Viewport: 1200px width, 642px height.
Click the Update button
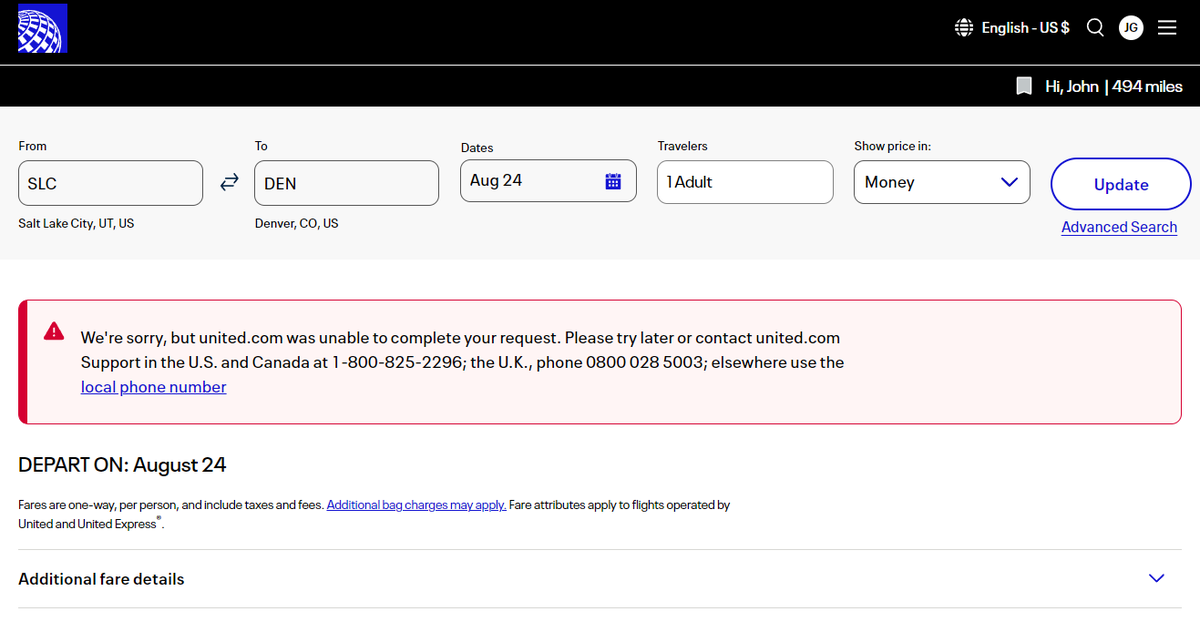[x=1121, y=184]
